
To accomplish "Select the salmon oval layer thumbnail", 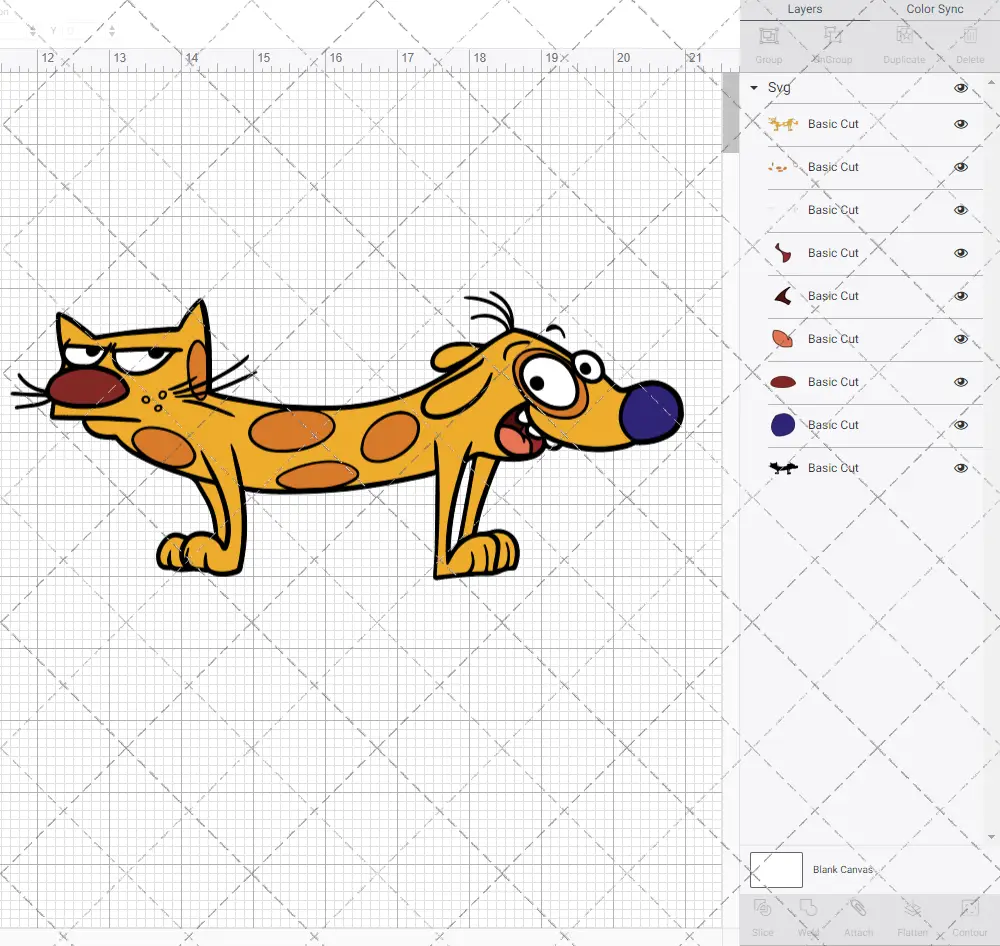I will pyautogui.click(x=782, y=339).
